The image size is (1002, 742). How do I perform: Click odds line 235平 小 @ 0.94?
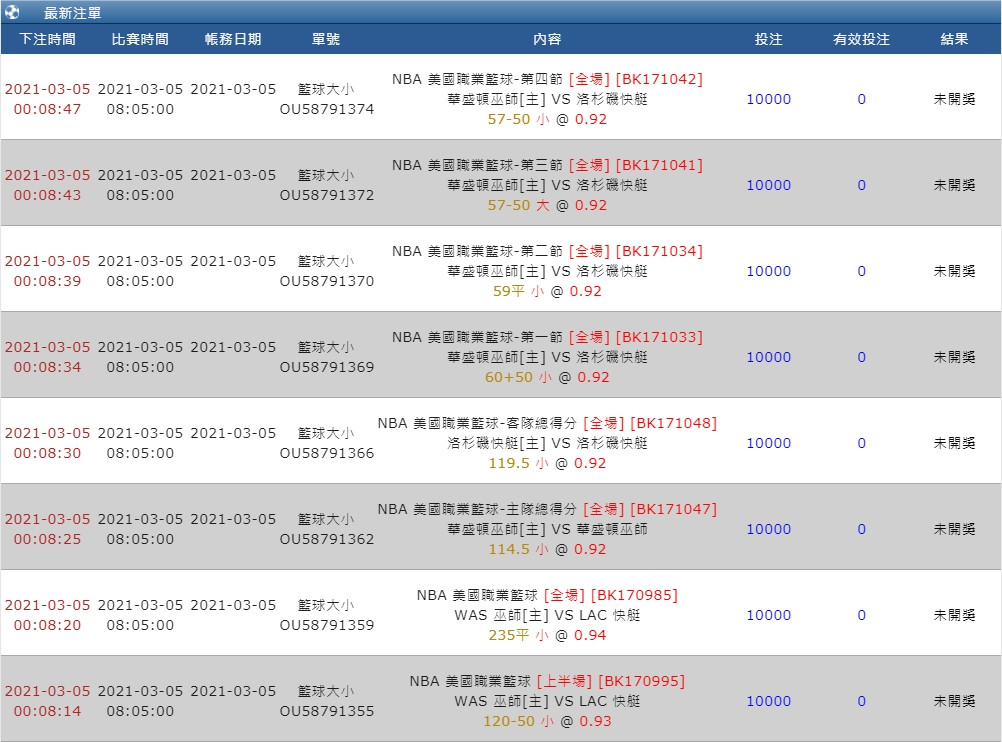point(547,635)
